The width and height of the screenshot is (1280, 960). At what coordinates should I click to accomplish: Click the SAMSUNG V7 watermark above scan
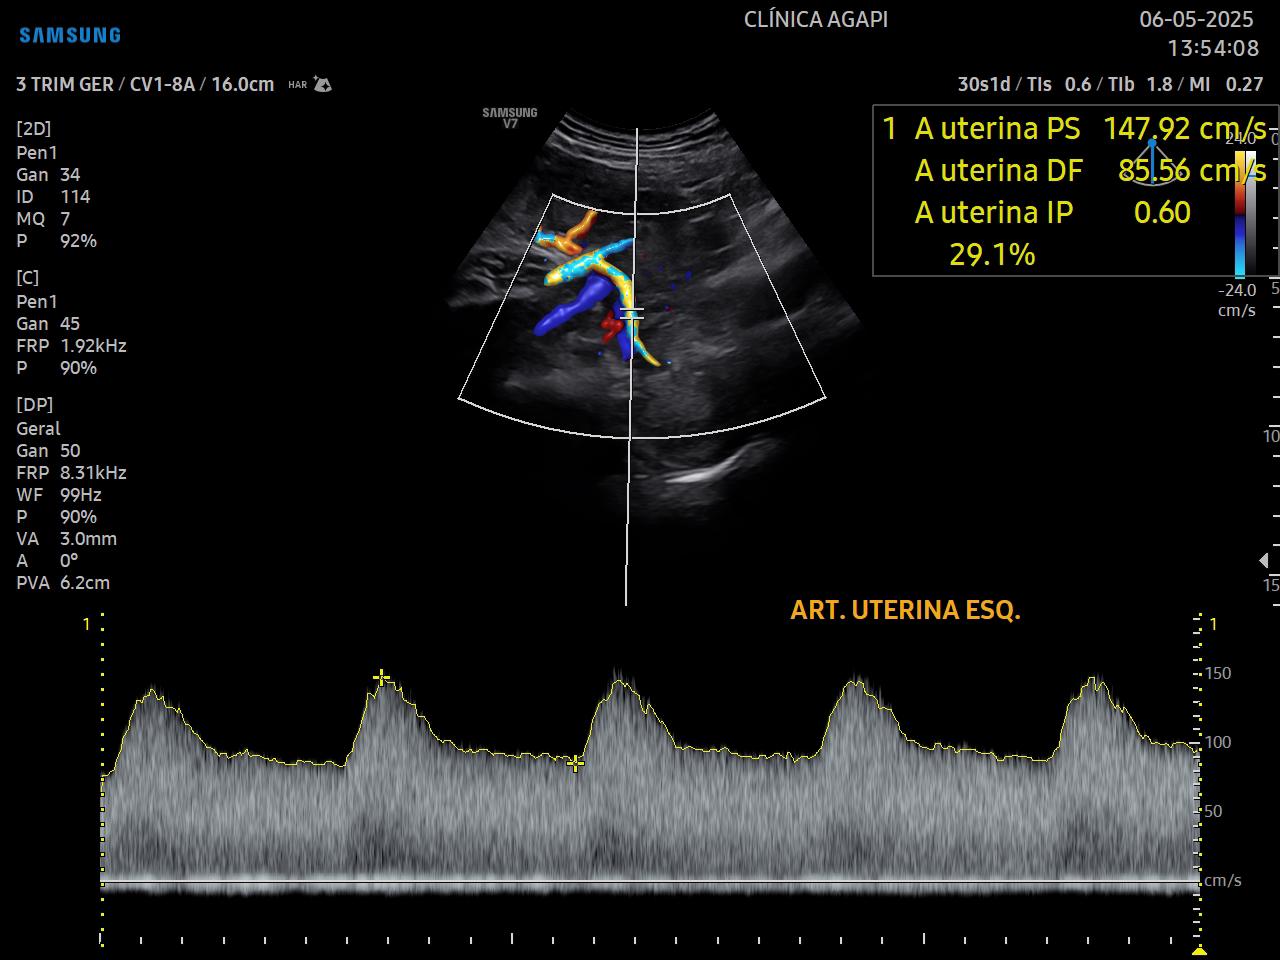(x=510, y=118)
